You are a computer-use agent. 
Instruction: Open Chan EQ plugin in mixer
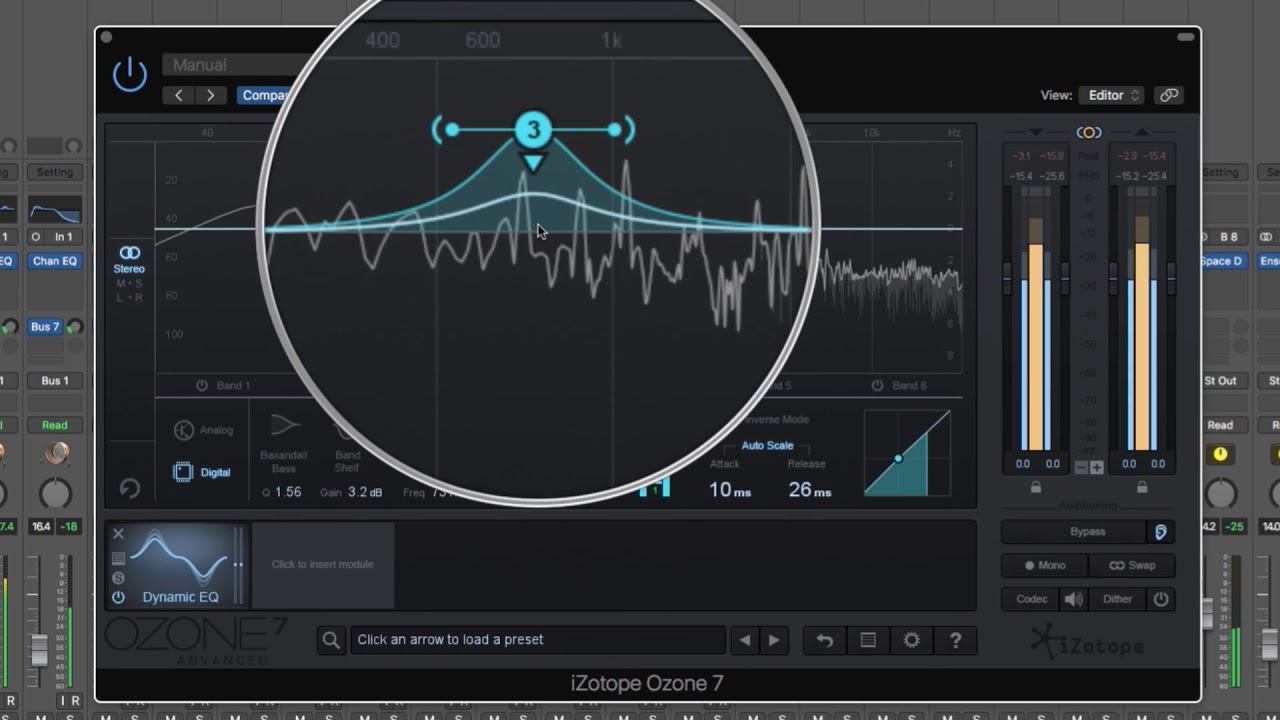(54, 261)
